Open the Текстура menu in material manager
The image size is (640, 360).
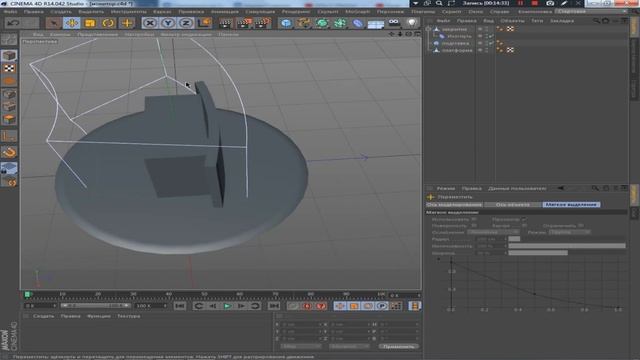pos(129,316)
